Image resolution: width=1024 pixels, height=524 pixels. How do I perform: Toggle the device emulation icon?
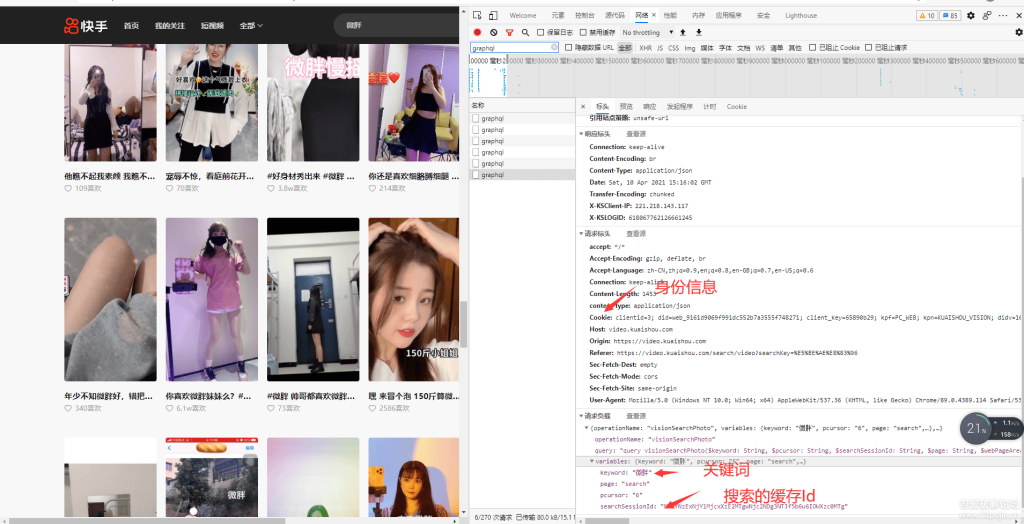point(494,16)
